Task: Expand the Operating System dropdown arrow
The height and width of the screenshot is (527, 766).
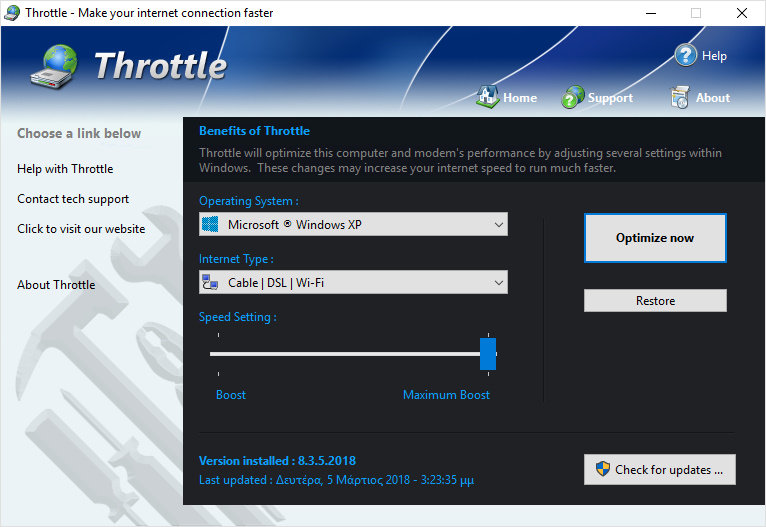Action: click(x=498, y=225)
